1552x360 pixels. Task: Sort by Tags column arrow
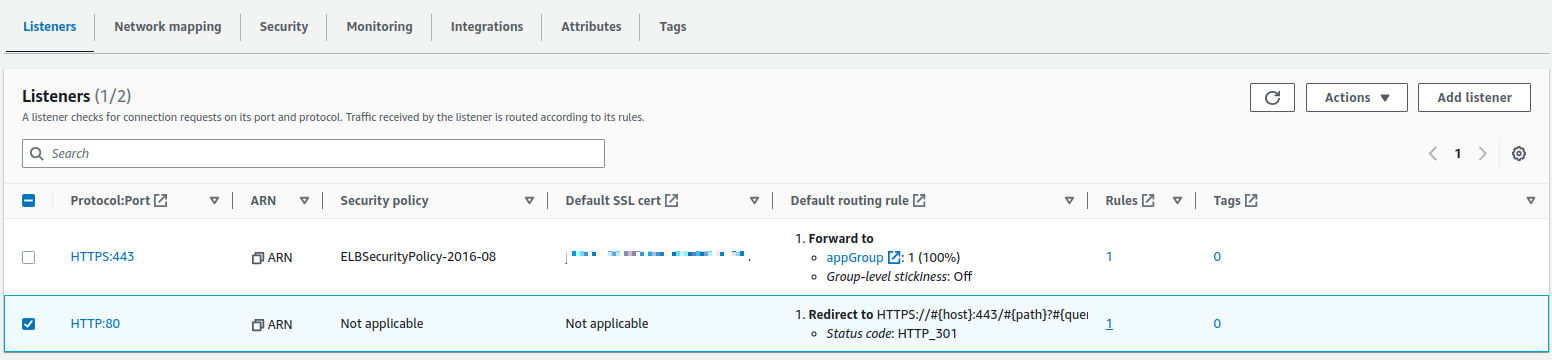(1531, 201)
